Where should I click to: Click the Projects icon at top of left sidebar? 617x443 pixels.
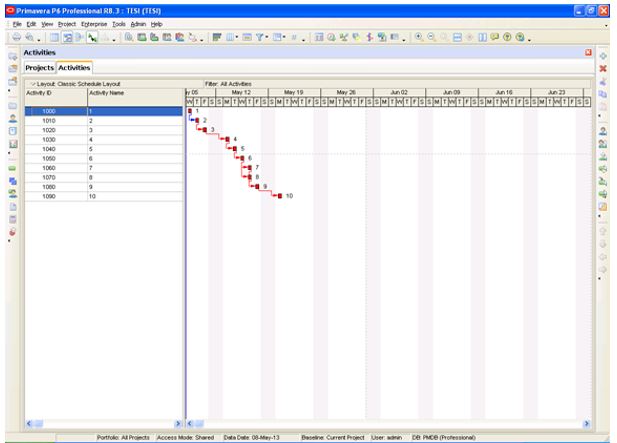coord(12,55)
